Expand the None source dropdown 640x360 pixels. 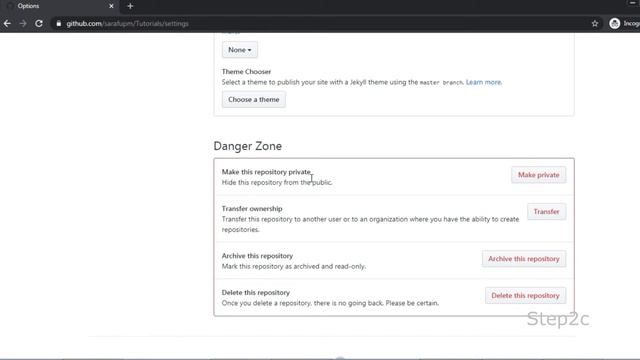(240, 50)
